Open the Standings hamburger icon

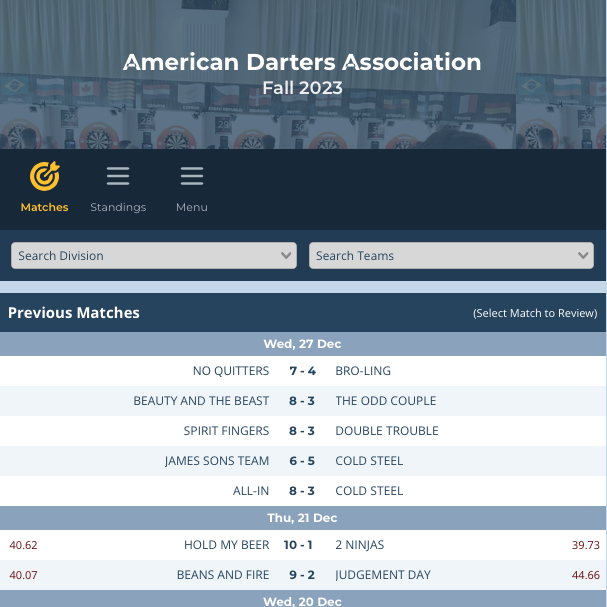(x=118, y=177)
